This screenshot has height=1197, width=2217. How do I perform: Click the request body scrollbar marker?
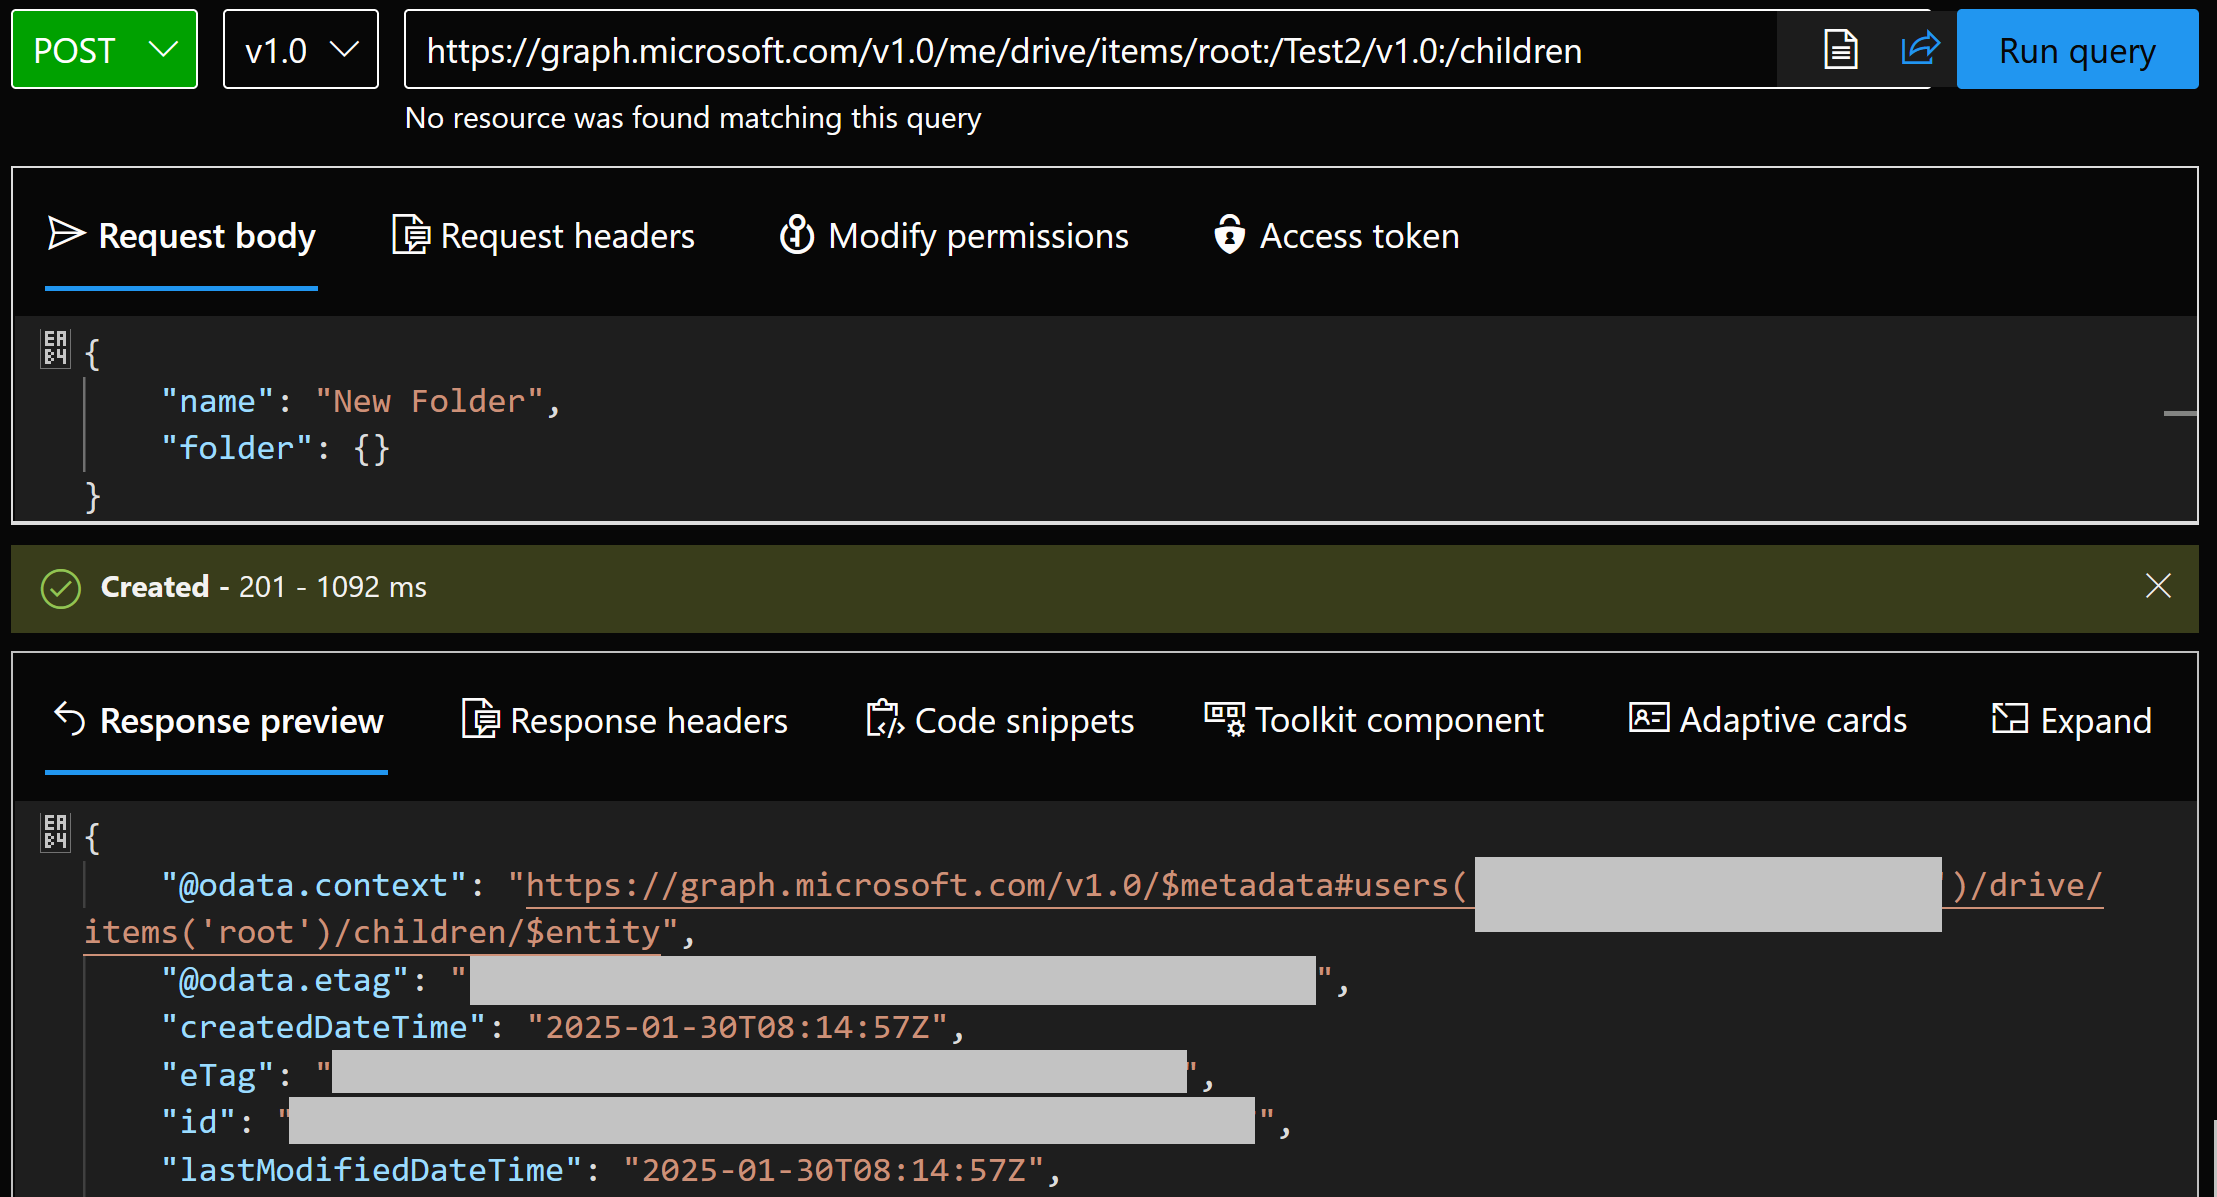(2180, 413)
